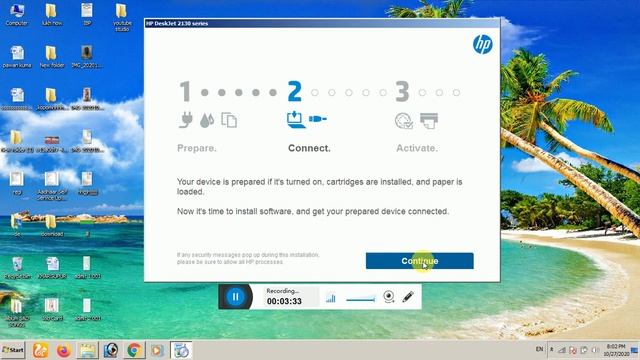Toggle the webcam icon in recorder
This screenshot has height=360, width=640.
click(389, 297)
